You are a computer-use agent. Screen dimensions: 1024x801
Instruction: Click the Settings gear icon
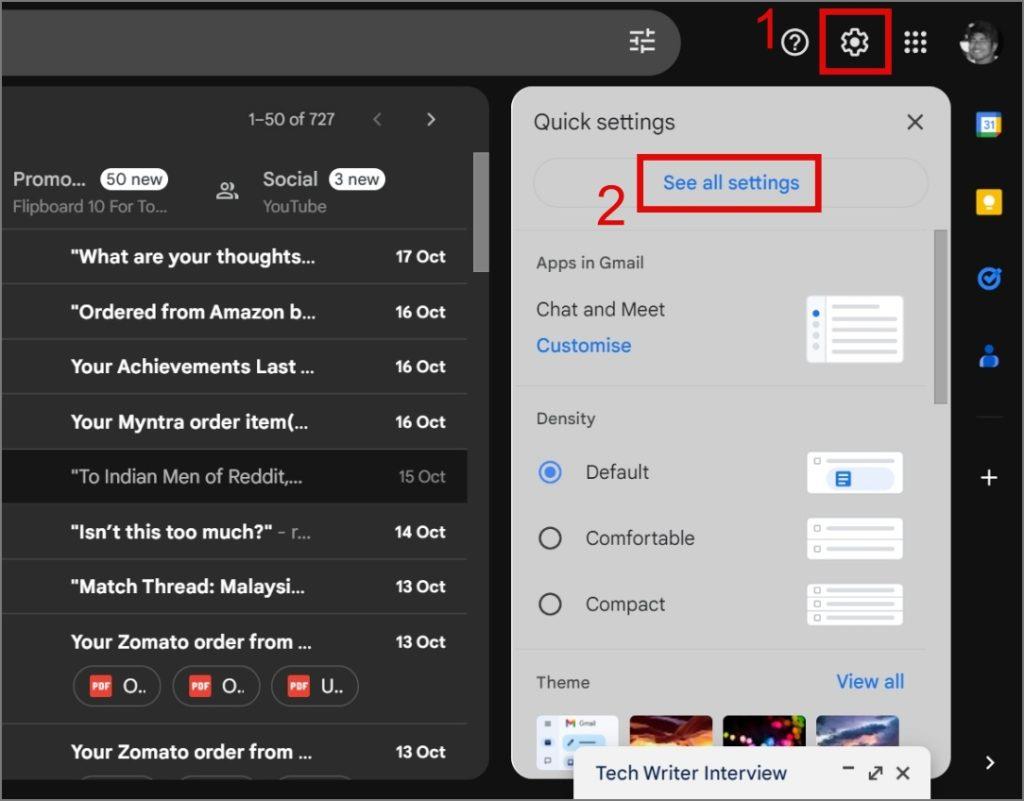[854, 42]
